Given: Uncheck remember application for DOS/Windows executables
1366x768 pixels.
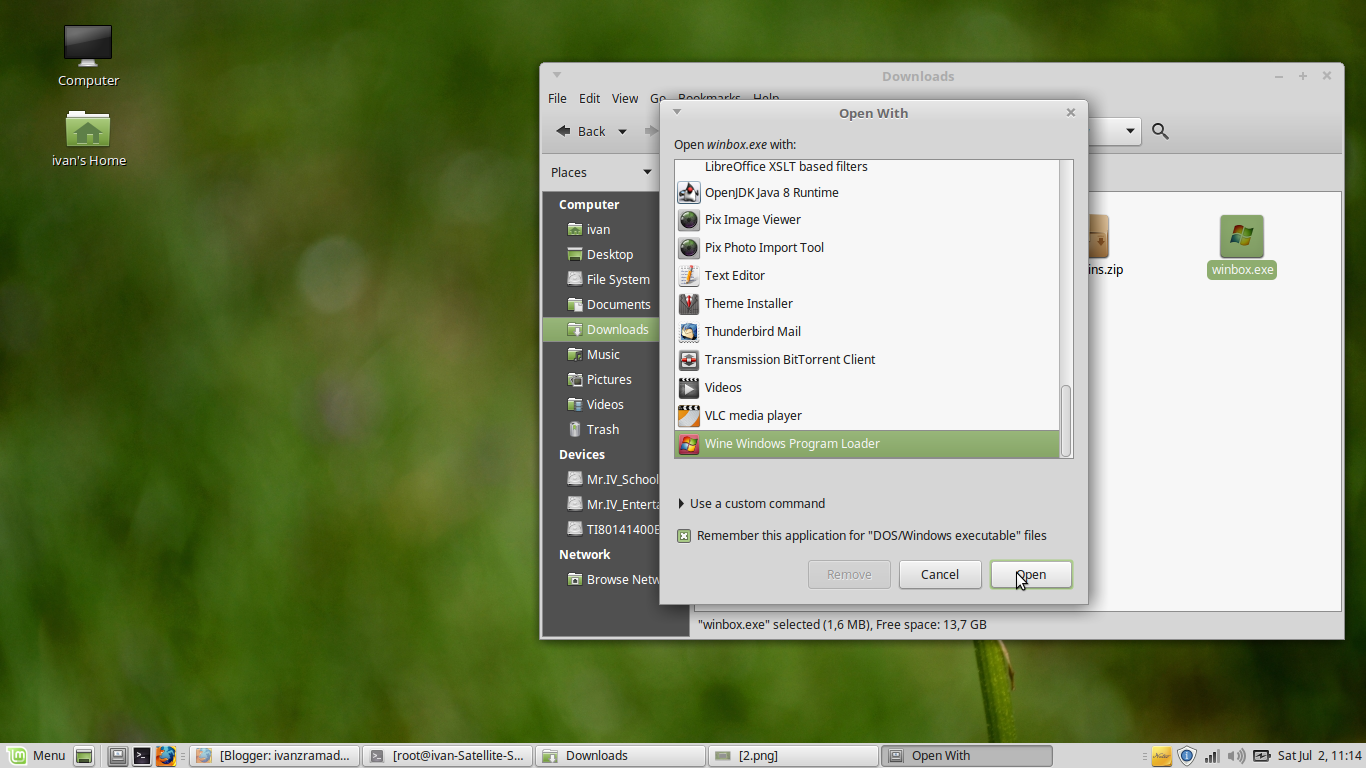Looking at the screenshot, I should pos(684,536).
